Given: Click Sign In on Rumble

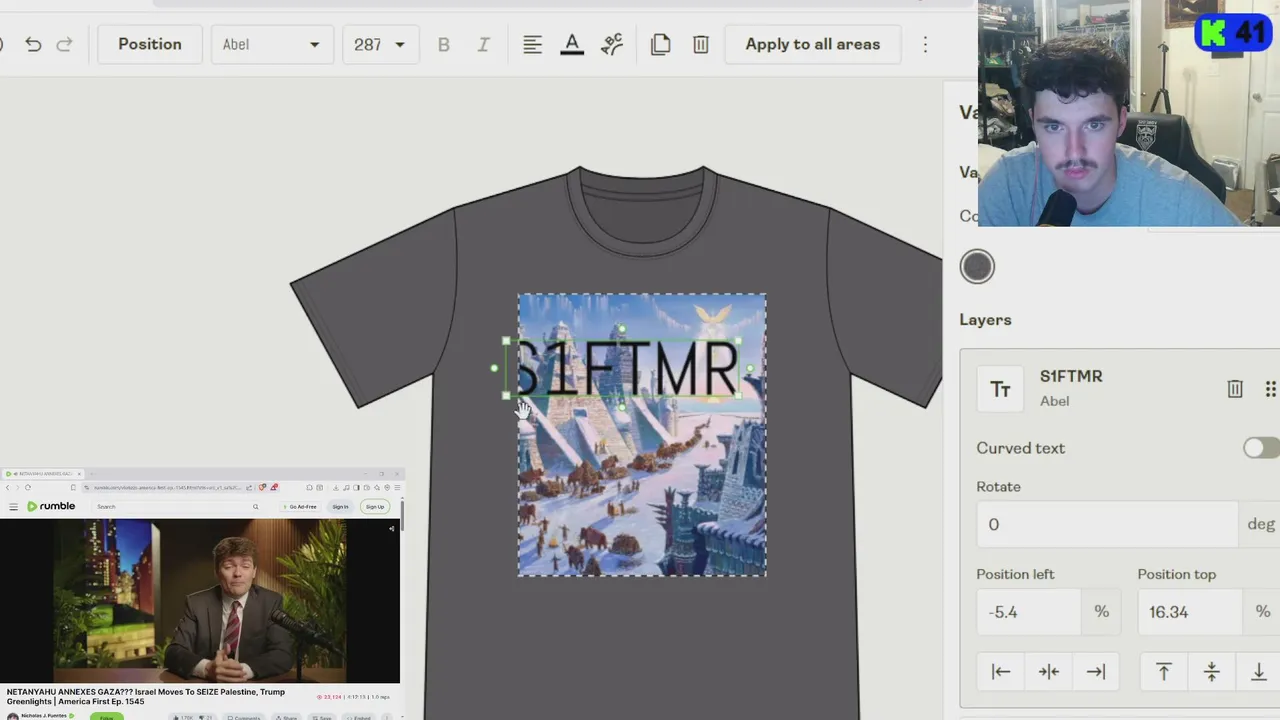Looking at the screenshot, I should click(x=341, y=507).
